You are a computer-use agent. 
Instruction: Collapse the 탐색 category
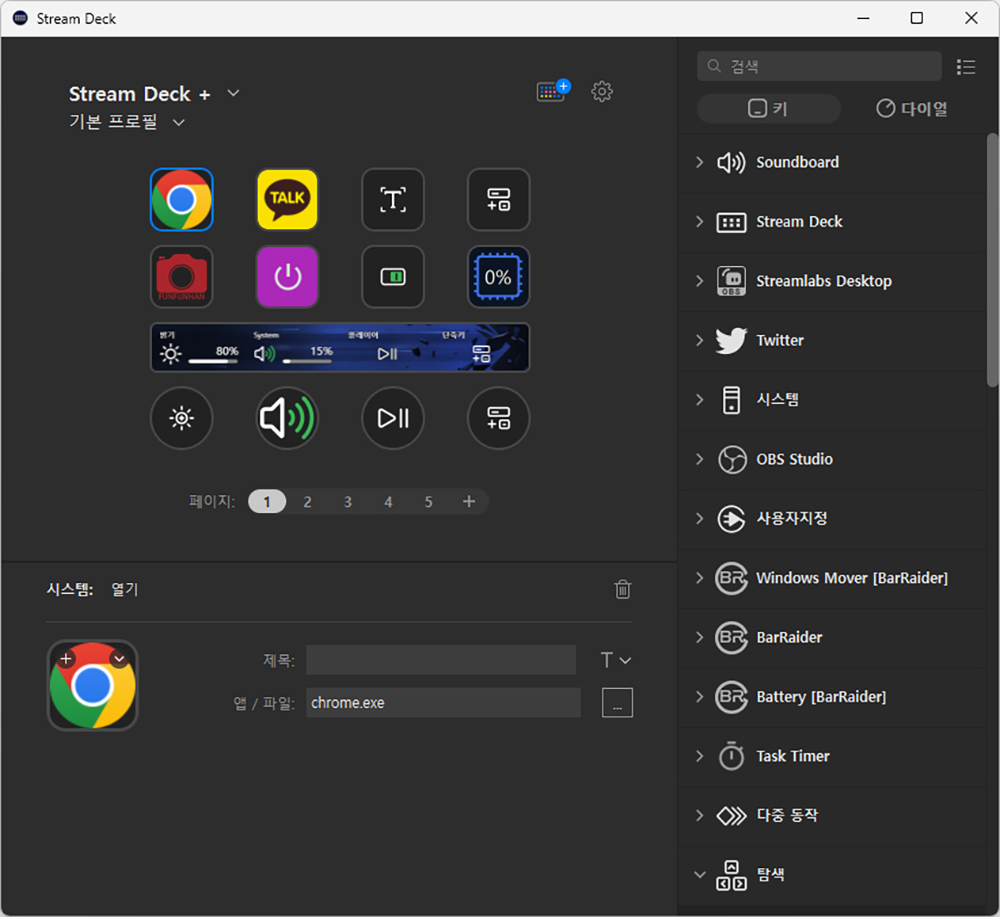click(x=700, y=875)
